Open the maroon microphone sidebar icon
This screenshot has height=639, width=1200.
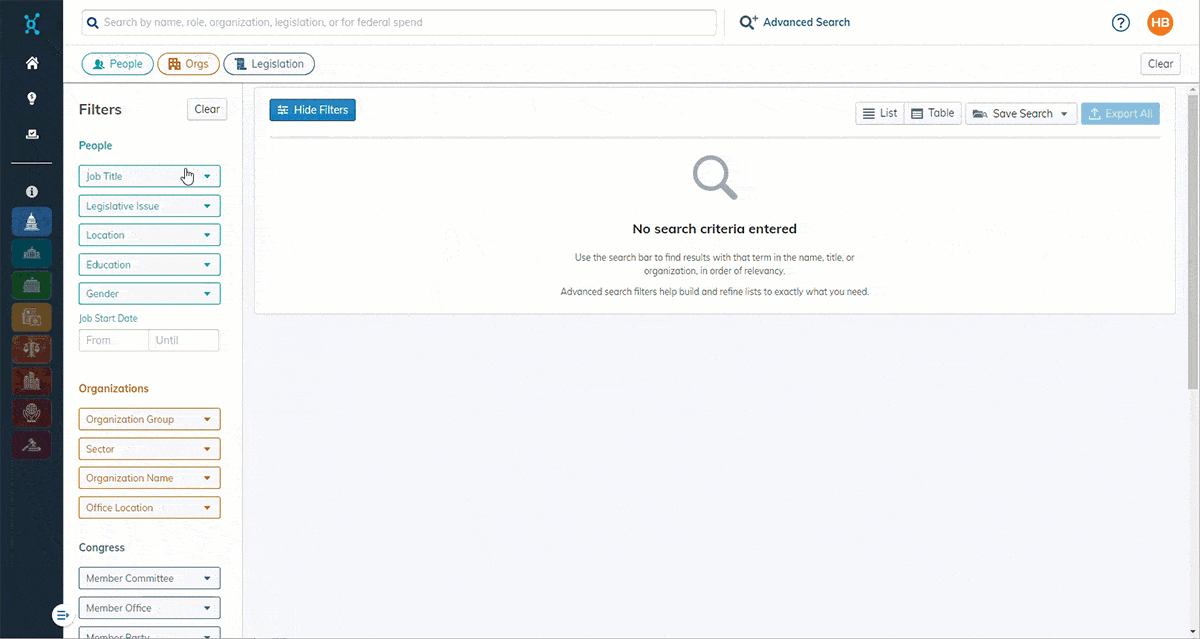coord(32,413)
